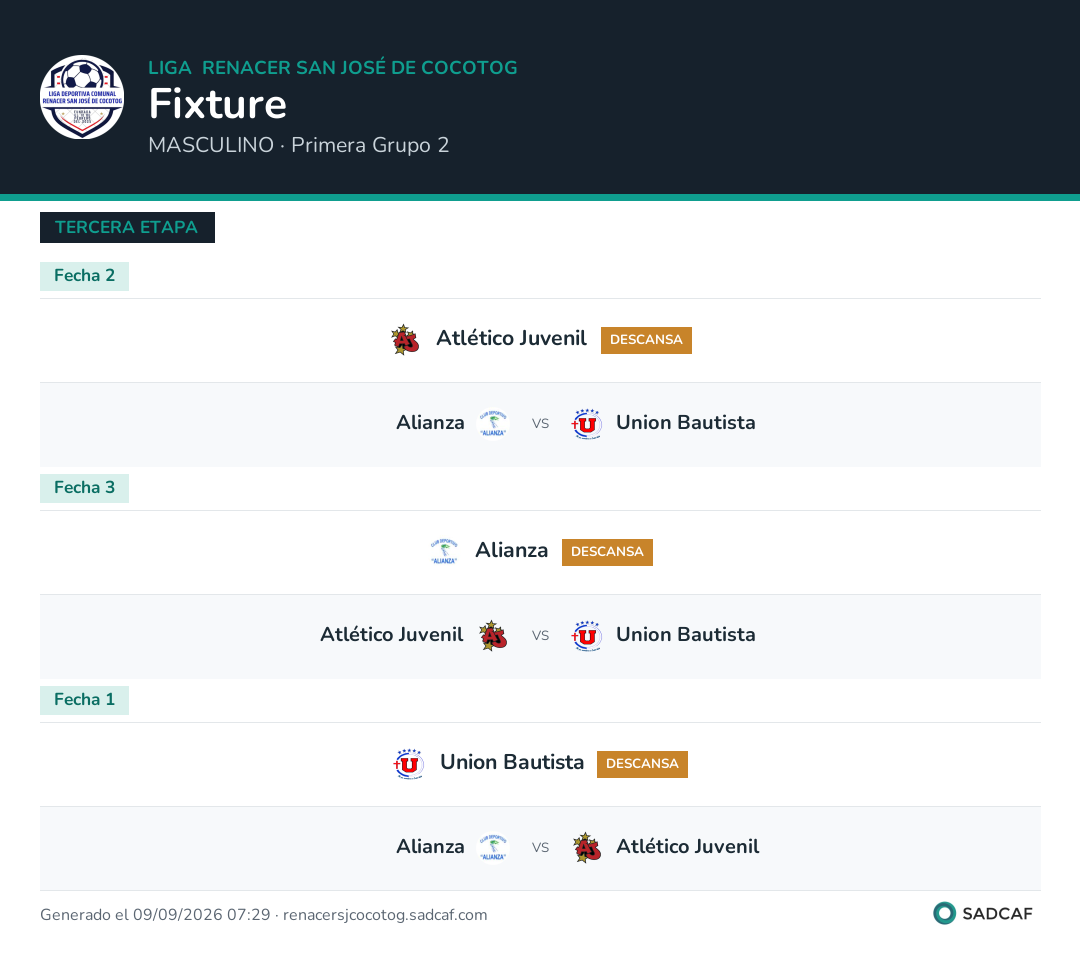Select the Fecha 1 label
Screen dimensions: 1080x966
pos(84,700)
